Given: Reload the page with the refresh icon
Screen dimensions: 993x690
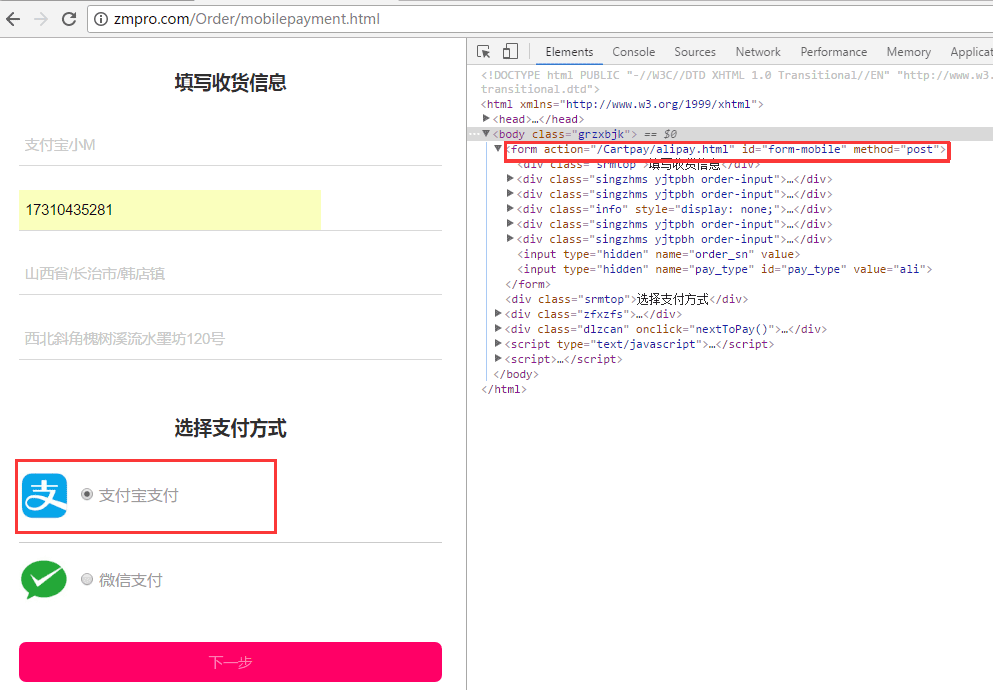Looking at the screenshot, I should pos(69,19).
